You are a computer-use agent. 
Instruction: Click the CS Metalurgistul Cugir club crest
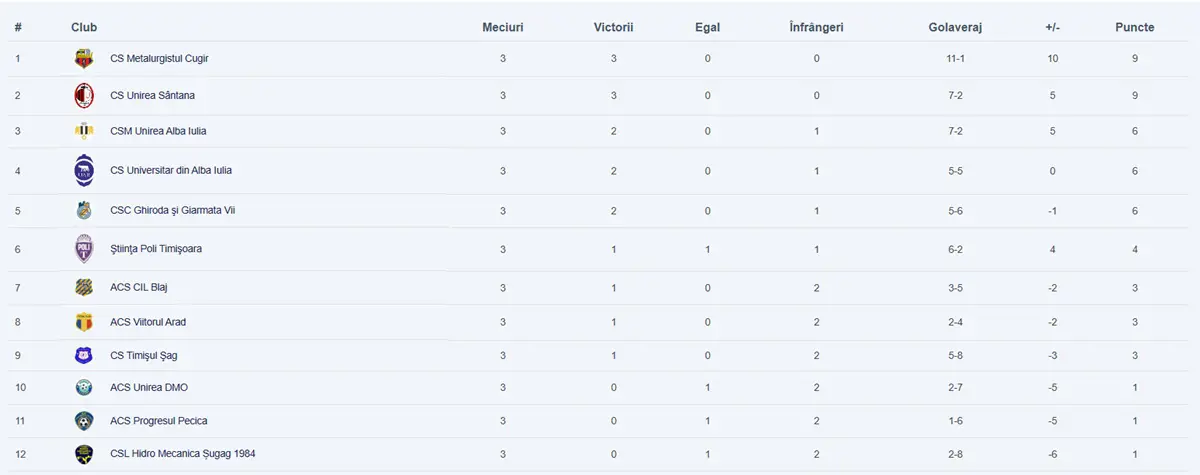[84, 59]
